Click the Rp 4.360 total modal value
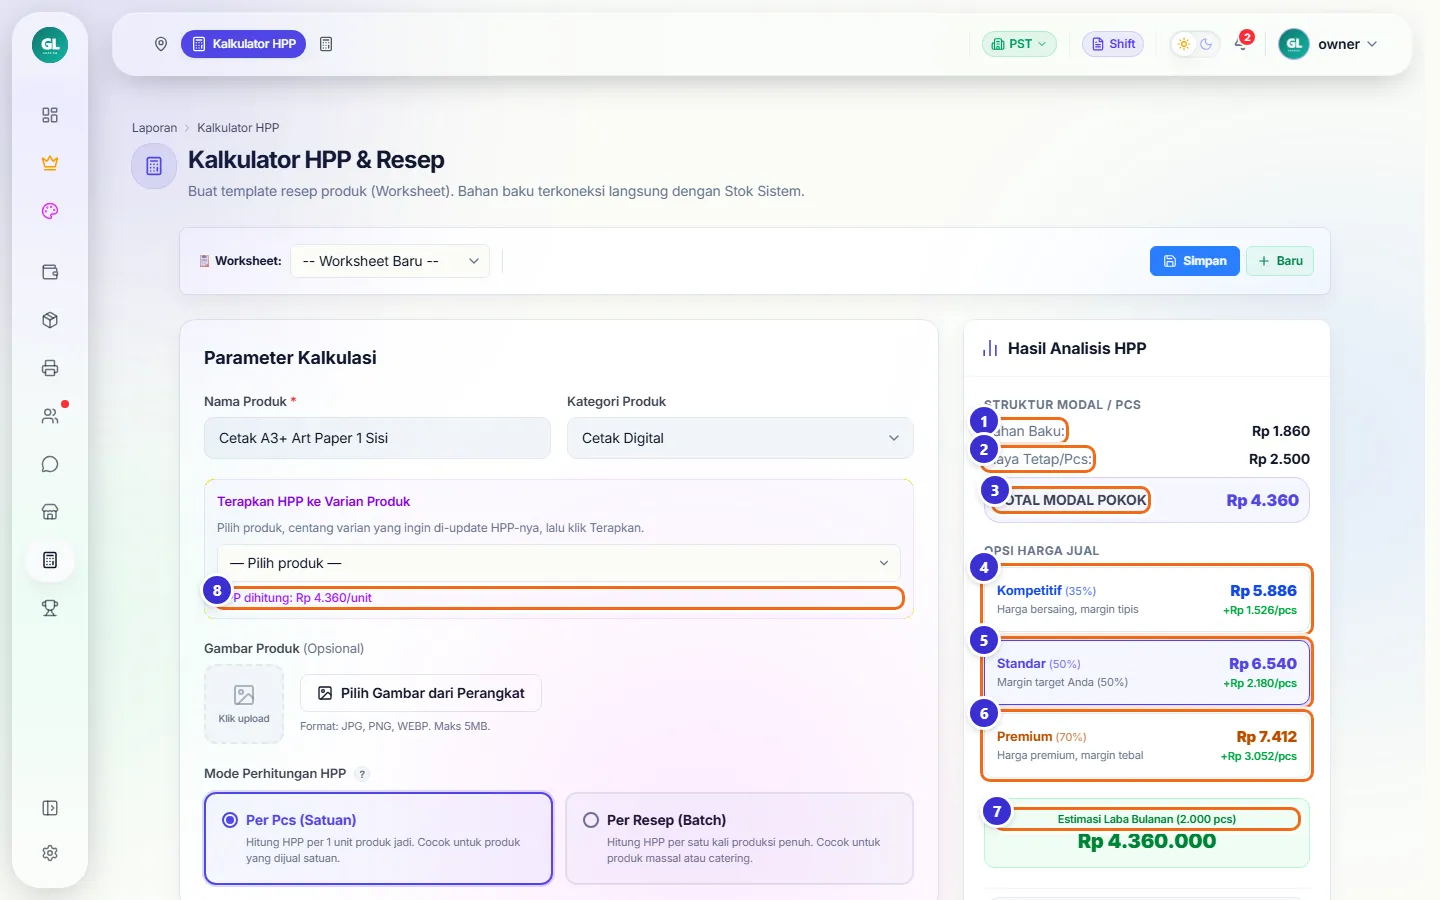The height and width of the screenshot is (900, 1440). click(x=1263, y=500)
